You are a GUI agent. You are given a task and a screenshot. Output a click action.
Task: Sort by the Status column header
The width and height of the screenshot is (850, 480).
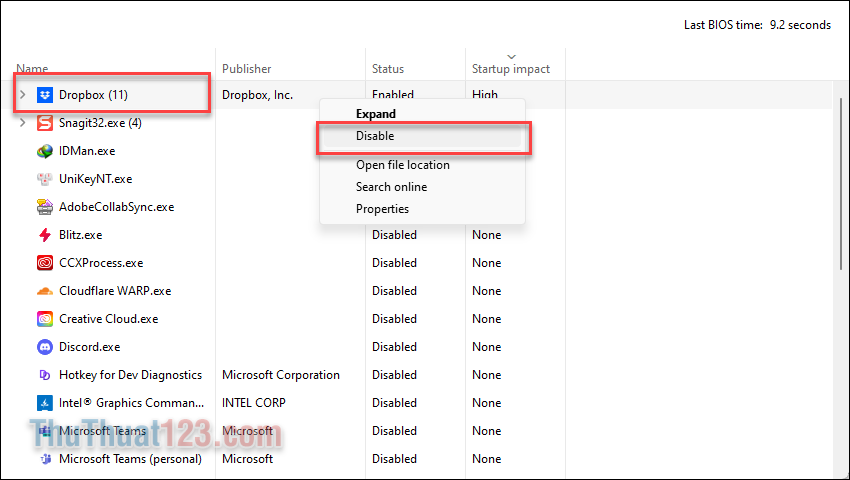pyautogui.click(x=388, y=69)
